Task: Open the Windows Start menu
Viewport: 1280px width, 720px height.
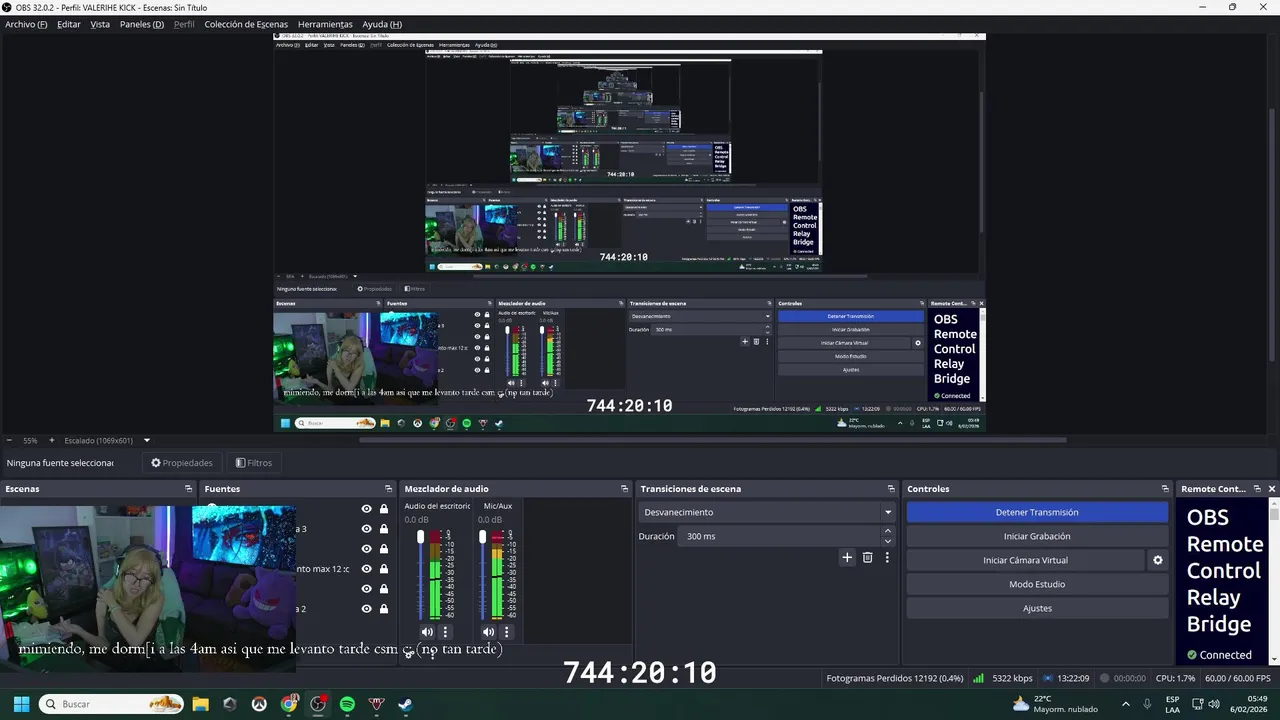Action: coord(21,704)
